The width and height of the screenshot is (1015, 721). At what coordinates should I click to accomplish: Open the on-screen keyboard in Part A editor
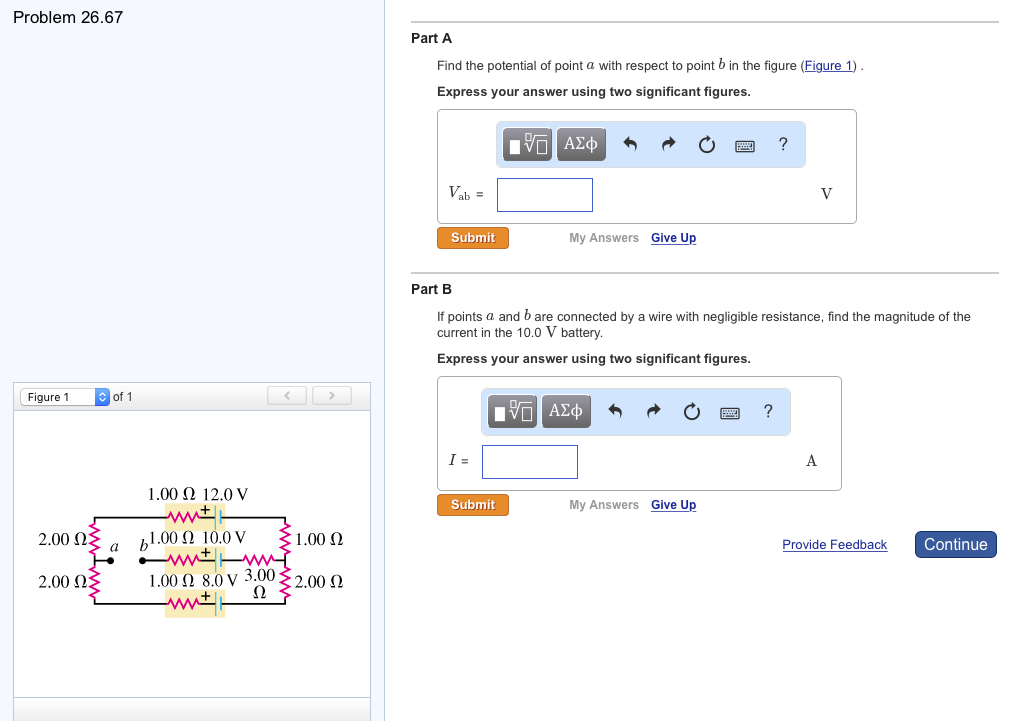coord(744,144)
